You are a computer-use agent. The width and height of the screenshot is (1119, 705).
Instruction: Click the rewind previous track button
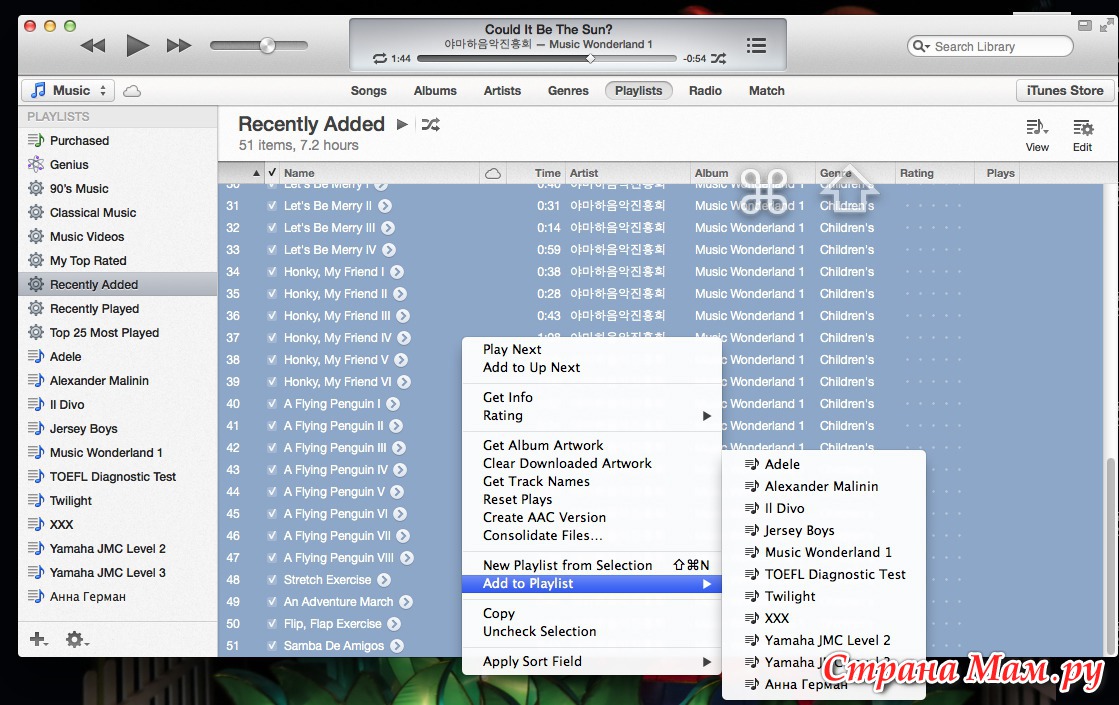click(93, 46)
